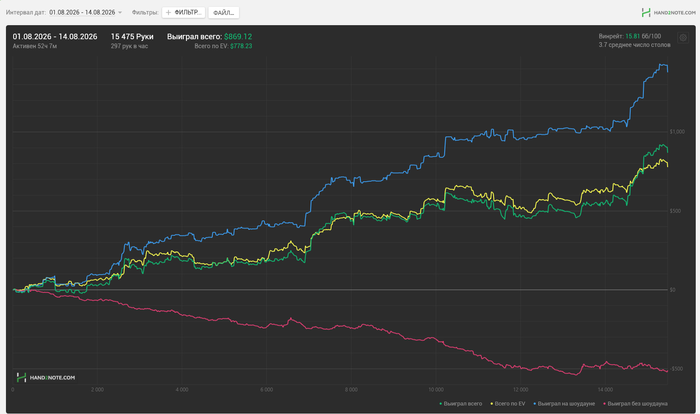Click the 'ФАЙЛ...' button
The width and height of the screenshot is (700, 414).
point(224,13)
